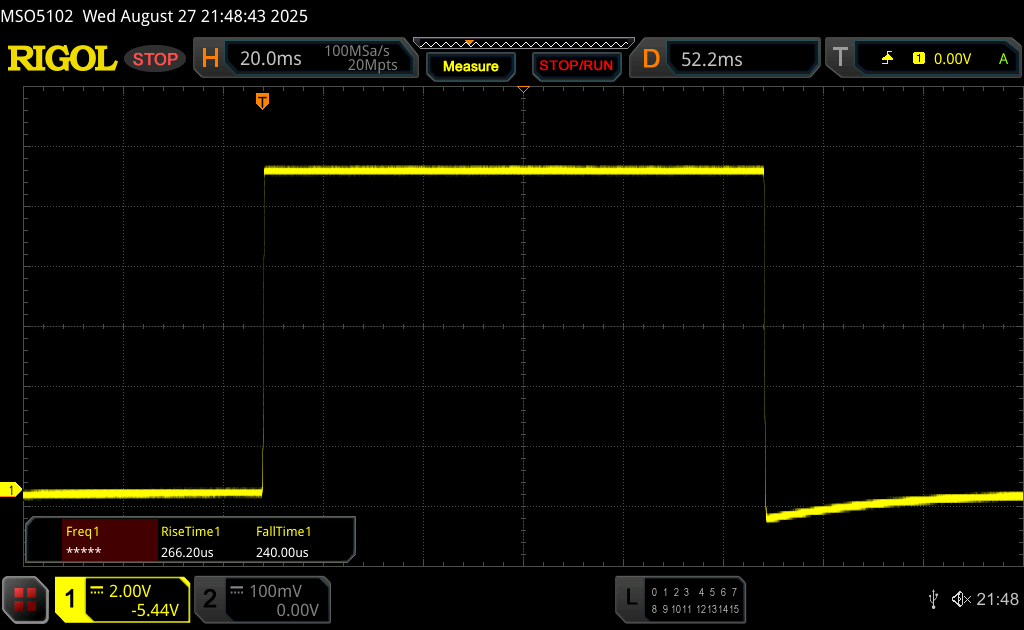Click channel 1 2.00V scale value
1024x630 pixels.
click(x=130, y=591)
